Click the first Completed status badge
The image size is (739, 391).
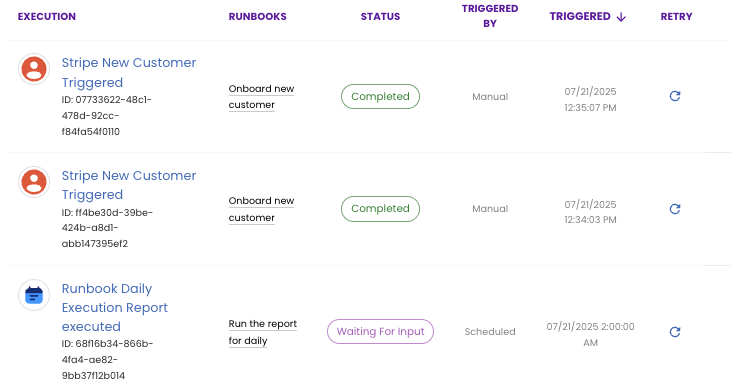tap(380, 97)
